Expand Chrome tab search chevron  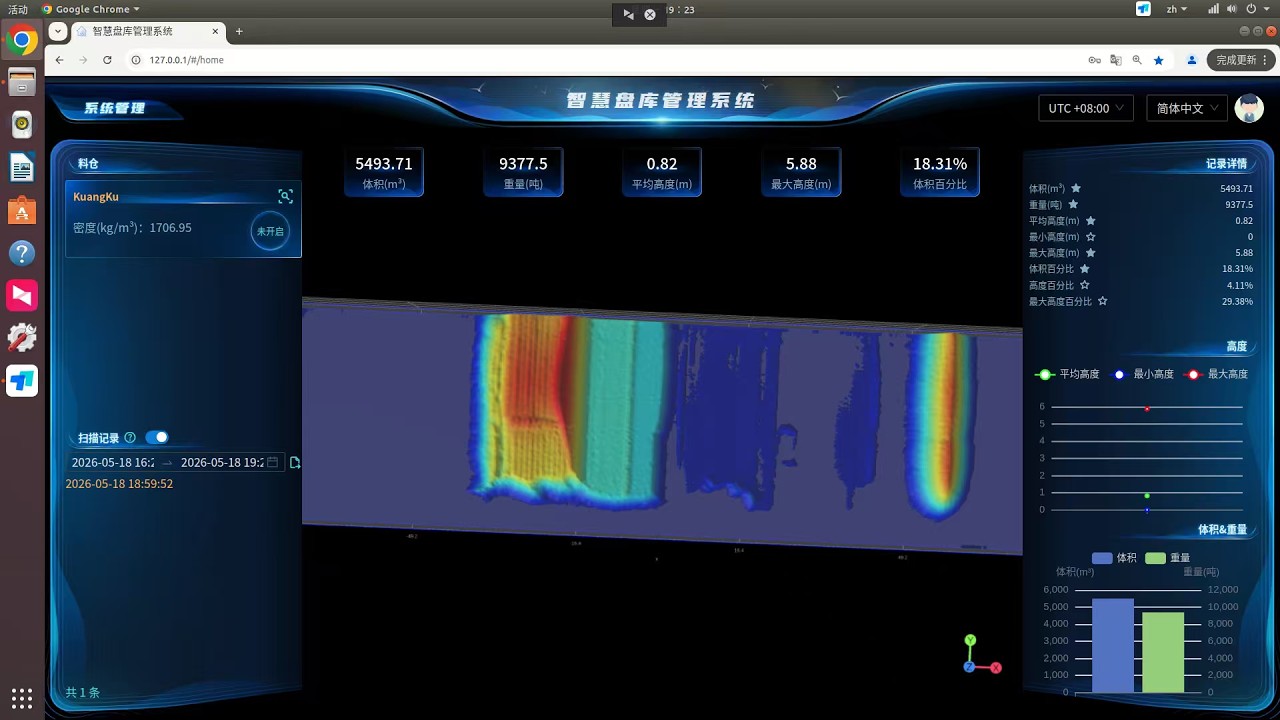coord(59,31)
